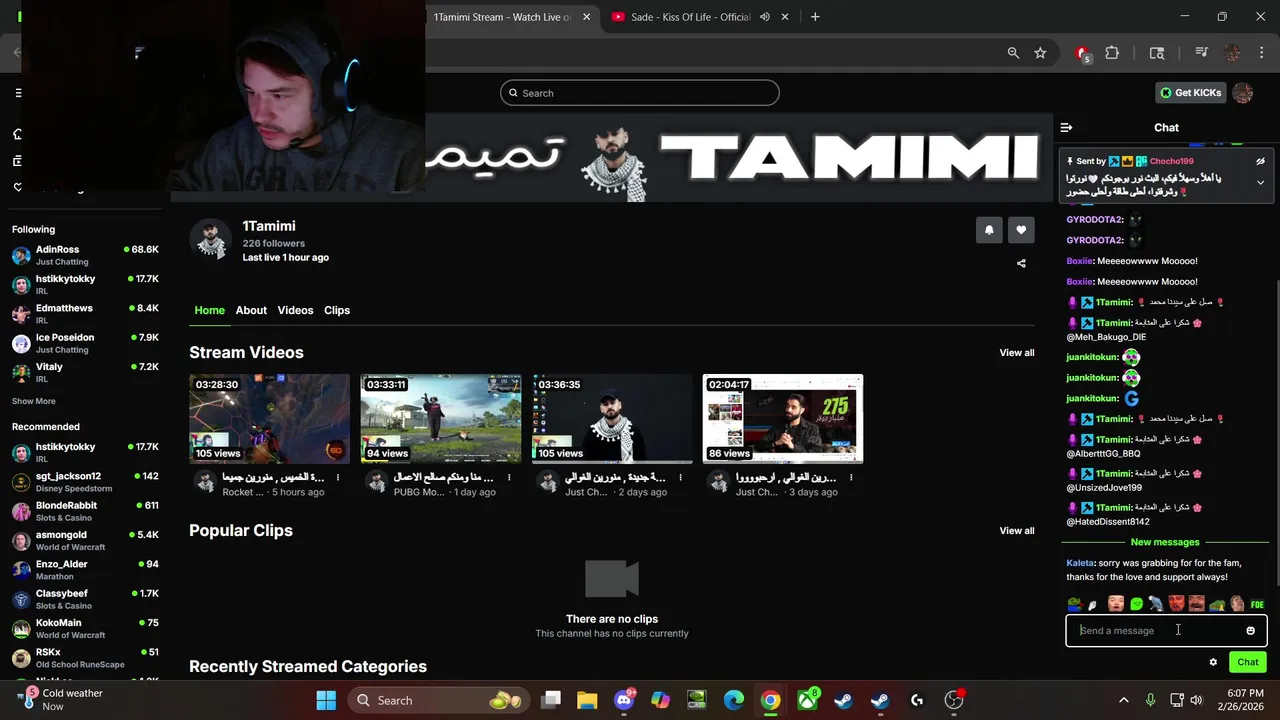Open Microsoft Edge from taskbar
This screenshot has width=1280, height=720.
[734, 700]
